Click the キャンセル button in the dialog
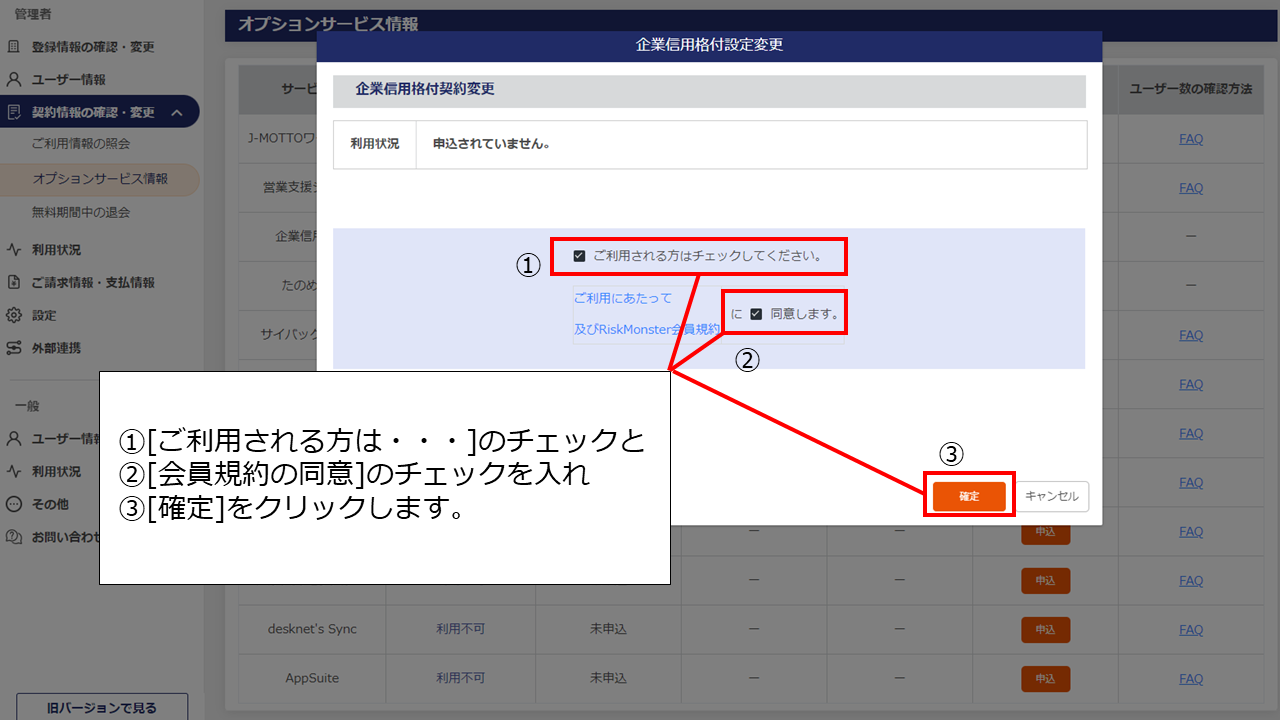This screenshot has width=1280, height=720. click(x=1052, y=496)
